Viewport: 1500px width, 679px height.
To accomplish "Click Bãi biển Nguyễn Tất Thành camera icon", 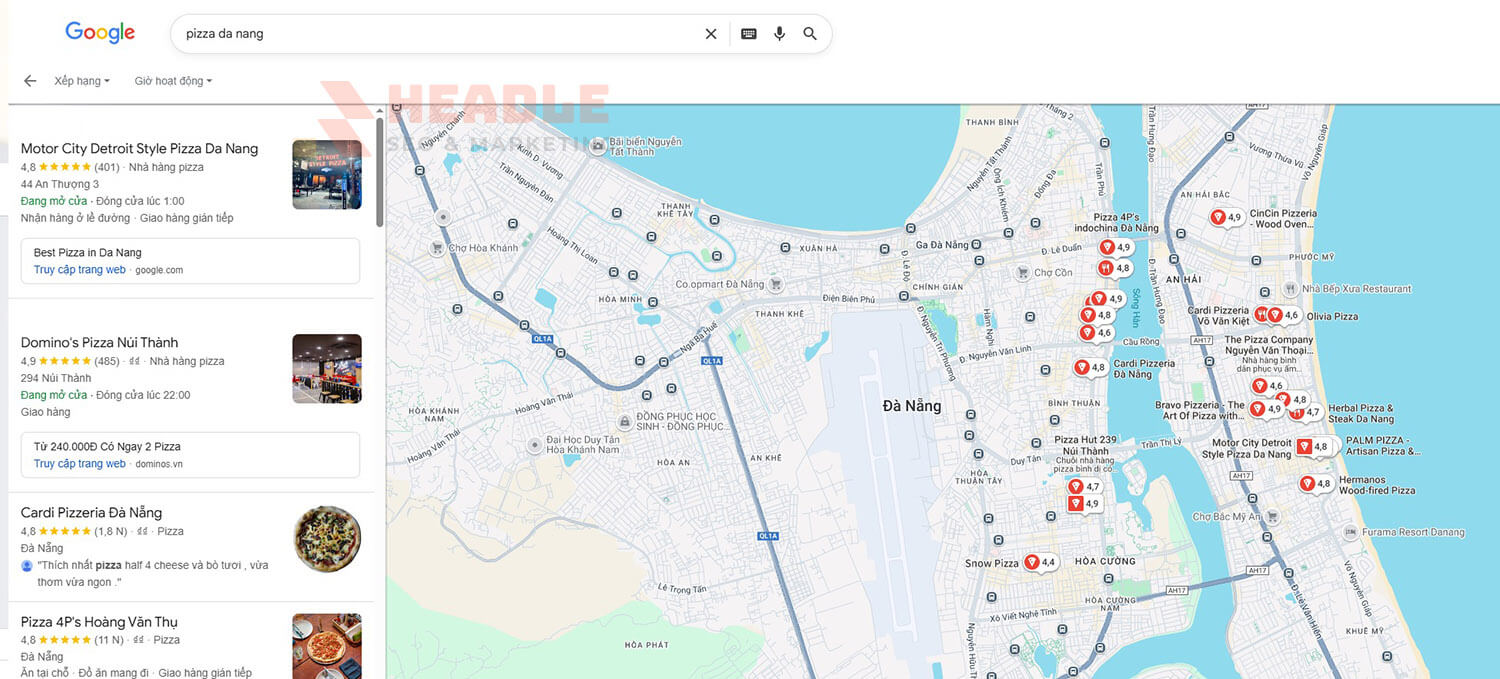I will [598, 146].
